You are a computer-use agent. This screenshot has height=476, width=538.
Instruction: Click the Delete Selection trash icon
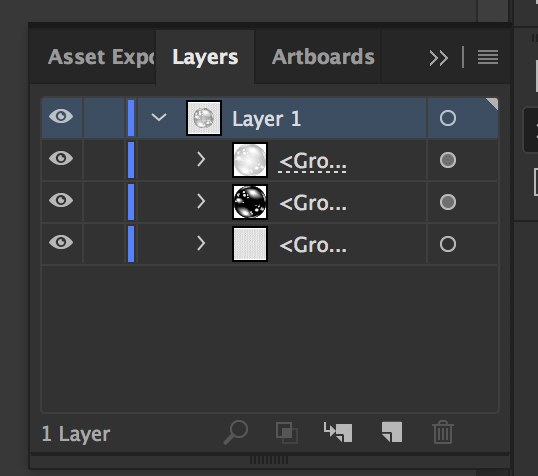pos(443,432)
